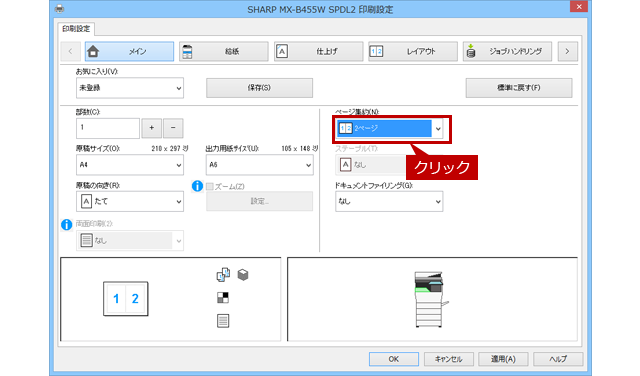Click the black-and-white checker icon

(x=223, y=298)
